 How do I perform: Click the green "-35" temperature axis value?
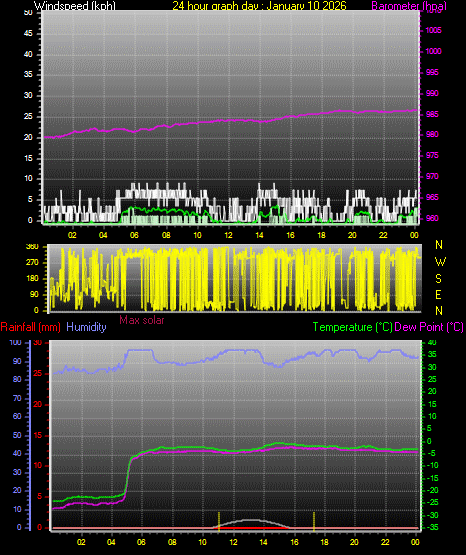coord(432,527)
